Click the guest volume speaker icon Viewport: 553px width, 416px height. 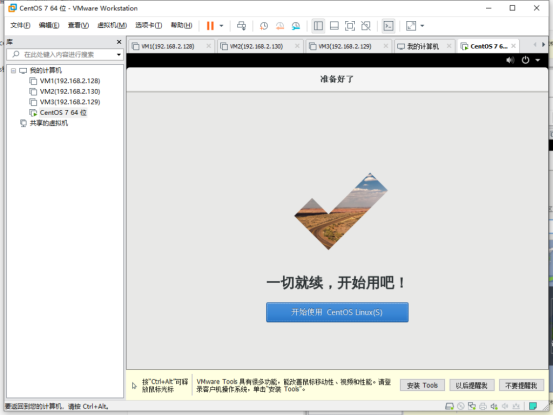[510, 60]
